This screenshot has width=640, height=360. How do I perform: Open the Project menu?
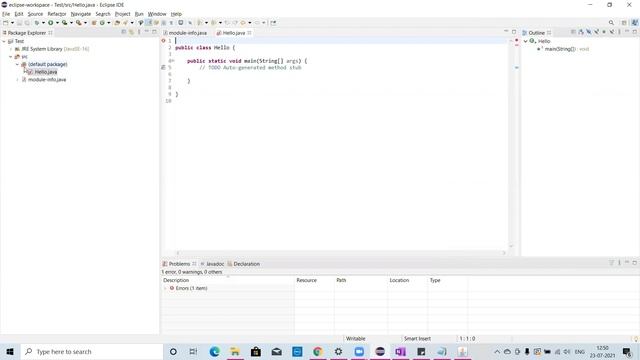tap(122, 14)
